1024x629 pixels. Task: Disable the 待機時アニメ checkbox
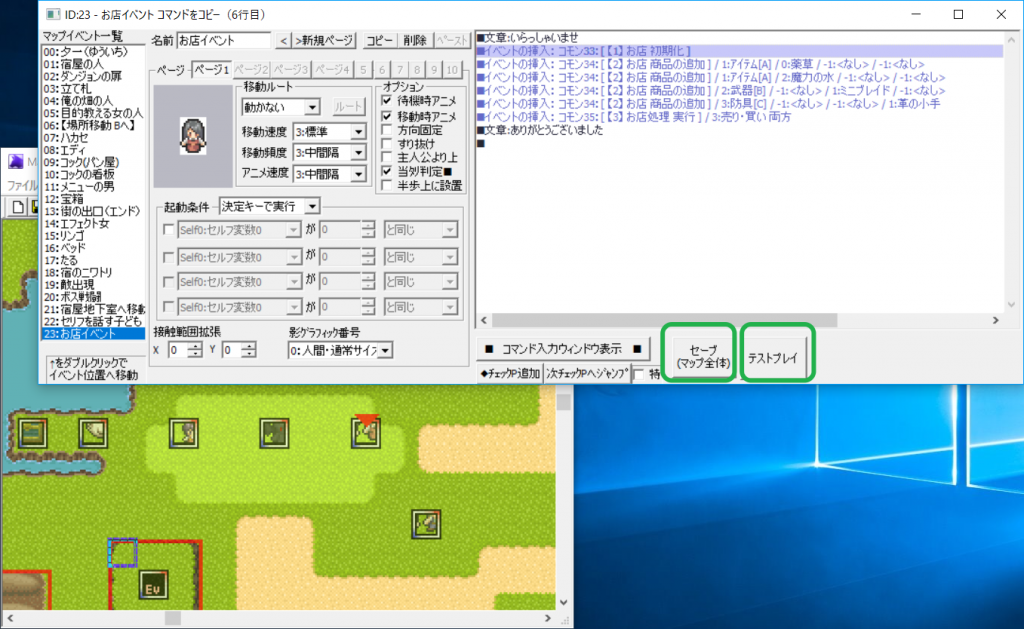[386, 101]
